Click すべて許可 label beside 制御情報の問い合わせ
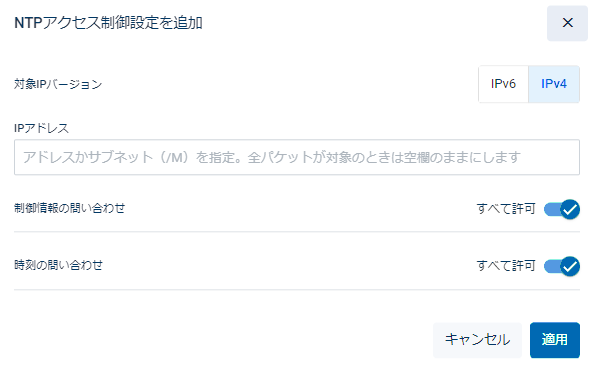 [x=506, y=209]
